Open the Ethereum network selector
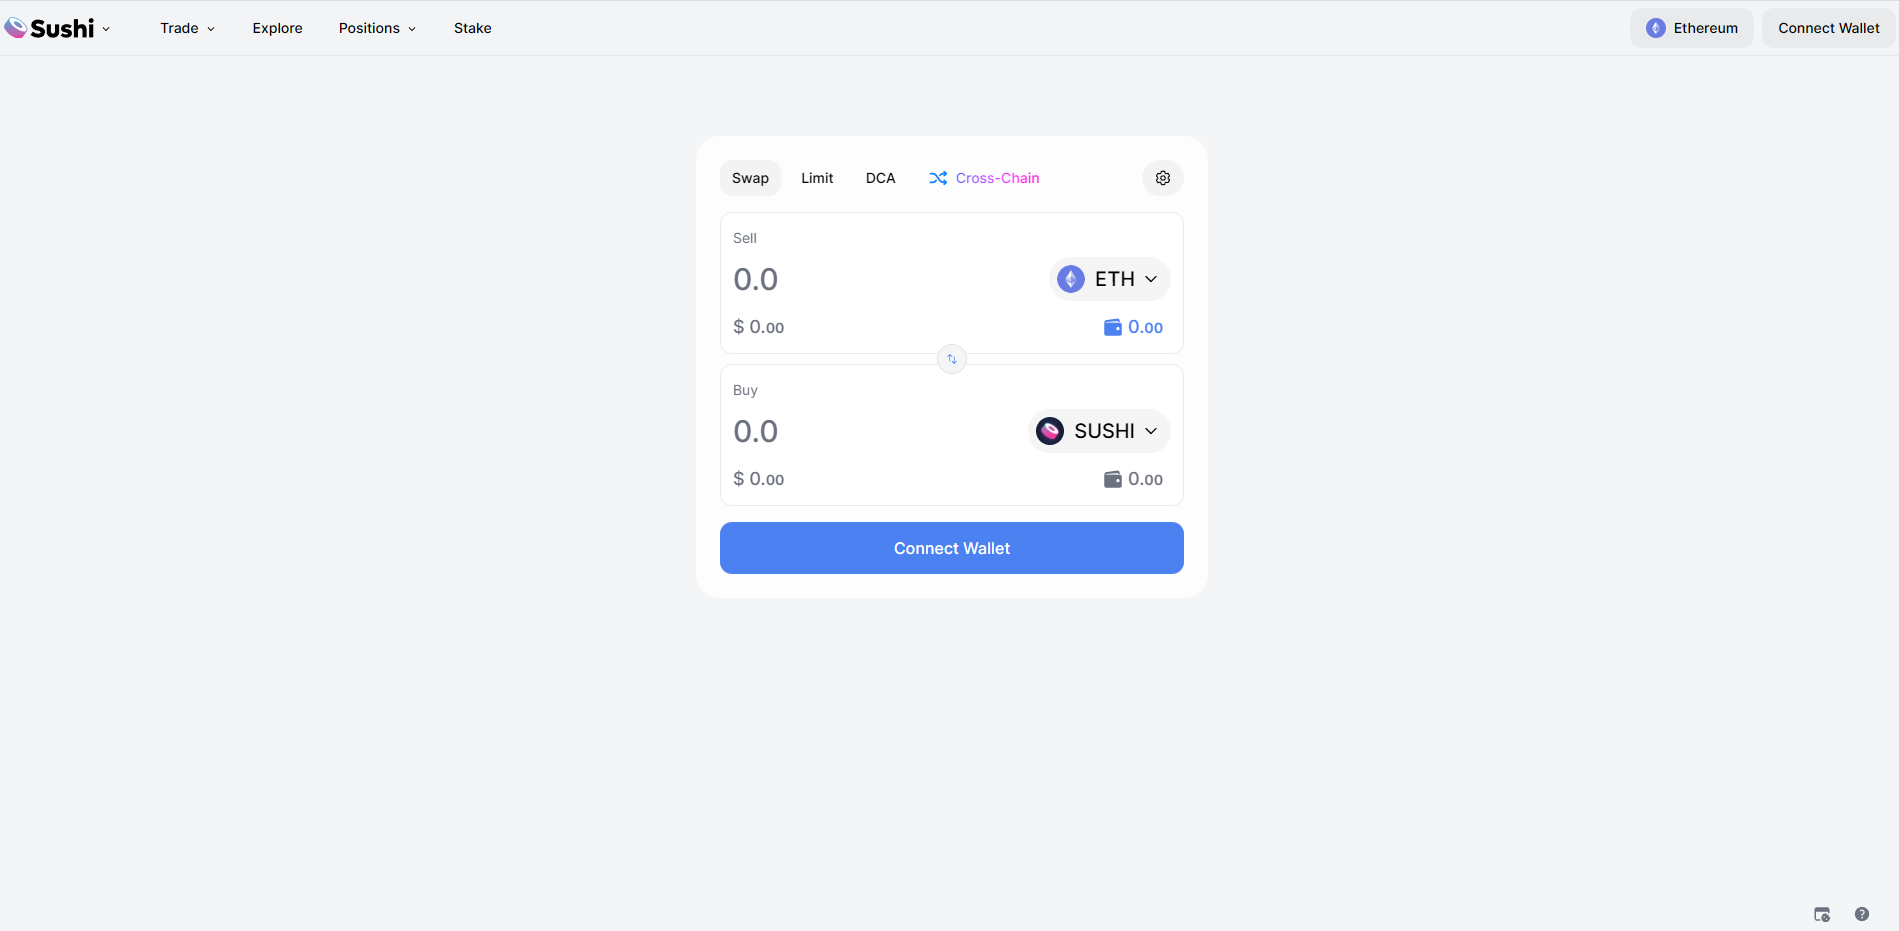Screen dimensions: 1899x931 click(1692, 28)
